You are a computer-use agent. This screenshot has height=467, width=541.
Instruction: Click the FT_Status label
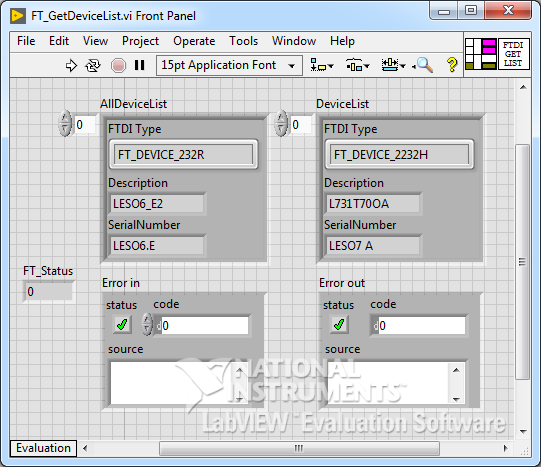[48, 271]
